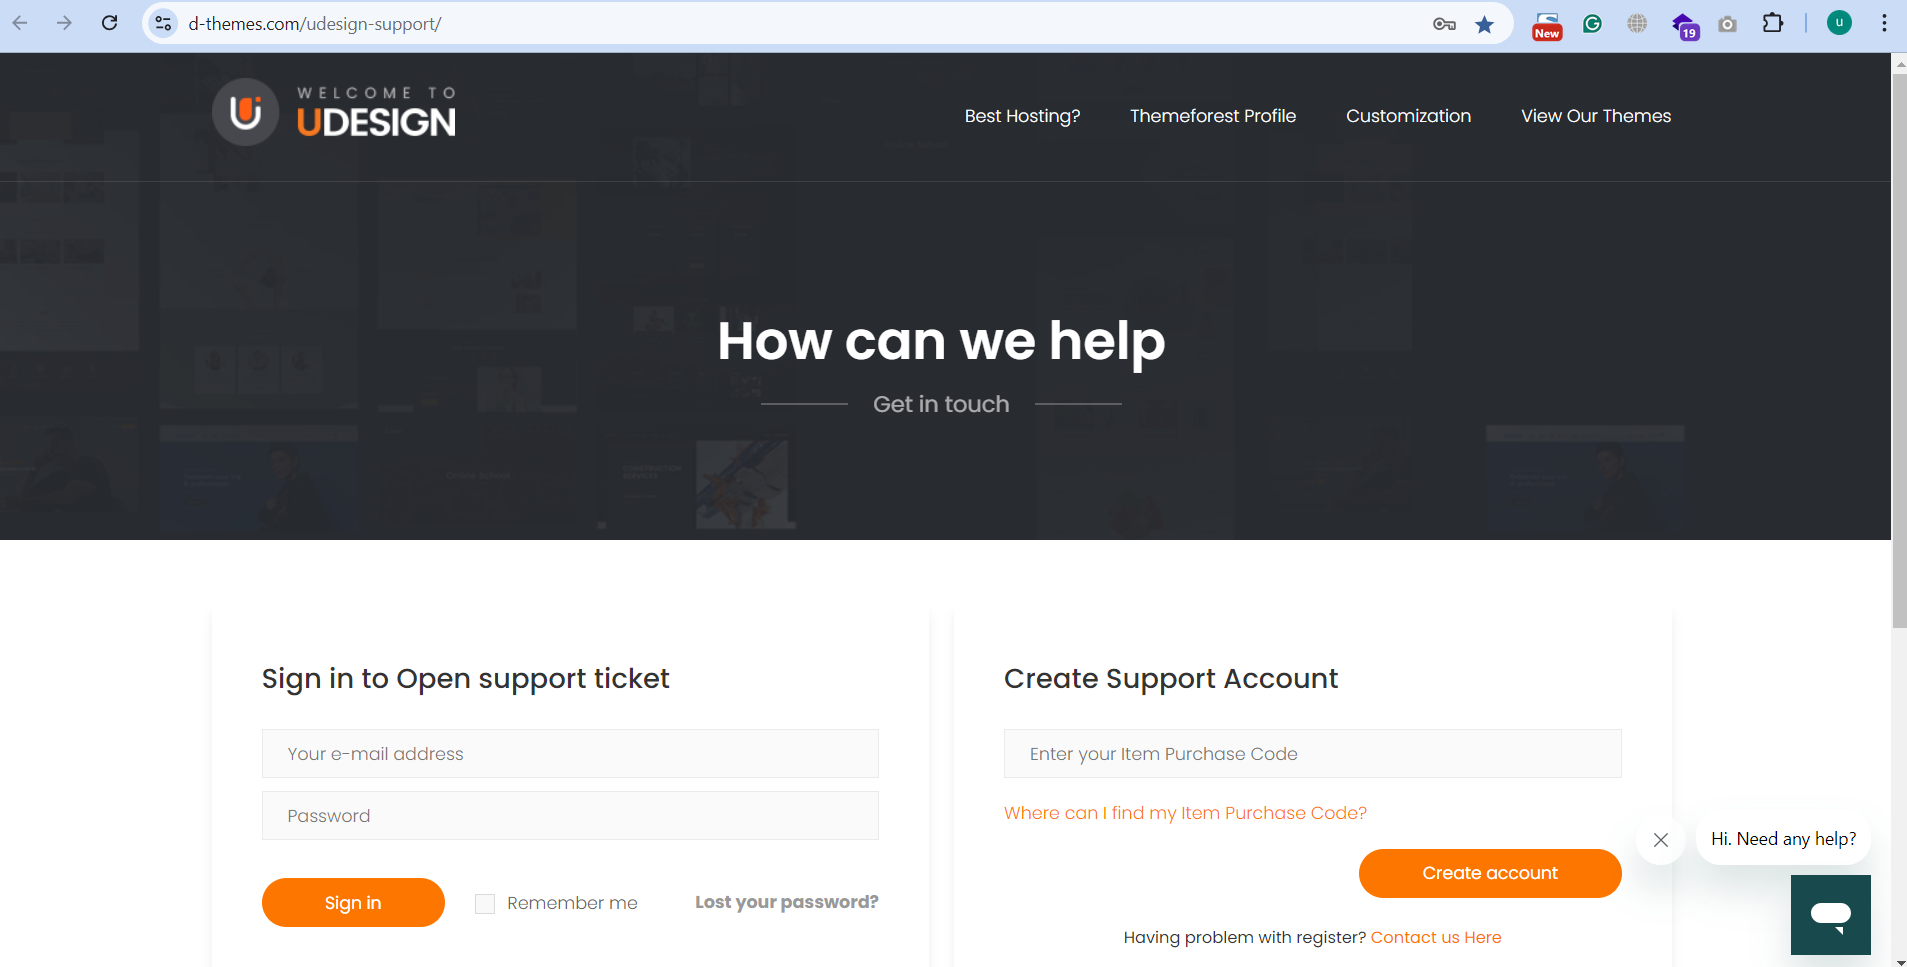Open the saved passwords key icon
Viewport: 1907px width, 967px height.
pyautogui.click(x=1444, y=24)
